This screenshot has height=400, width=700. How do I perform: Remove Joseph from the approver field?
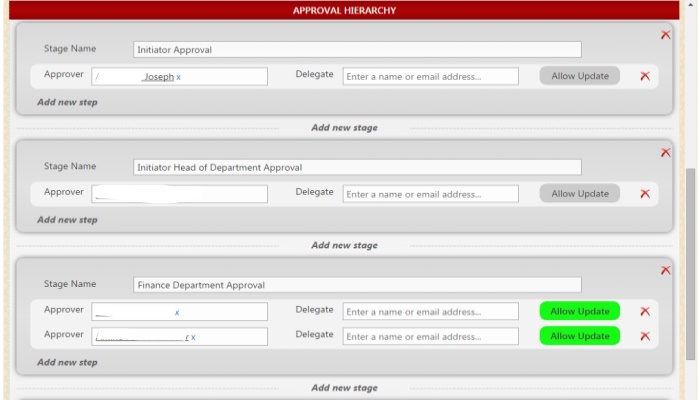click(x=179, y=77)
